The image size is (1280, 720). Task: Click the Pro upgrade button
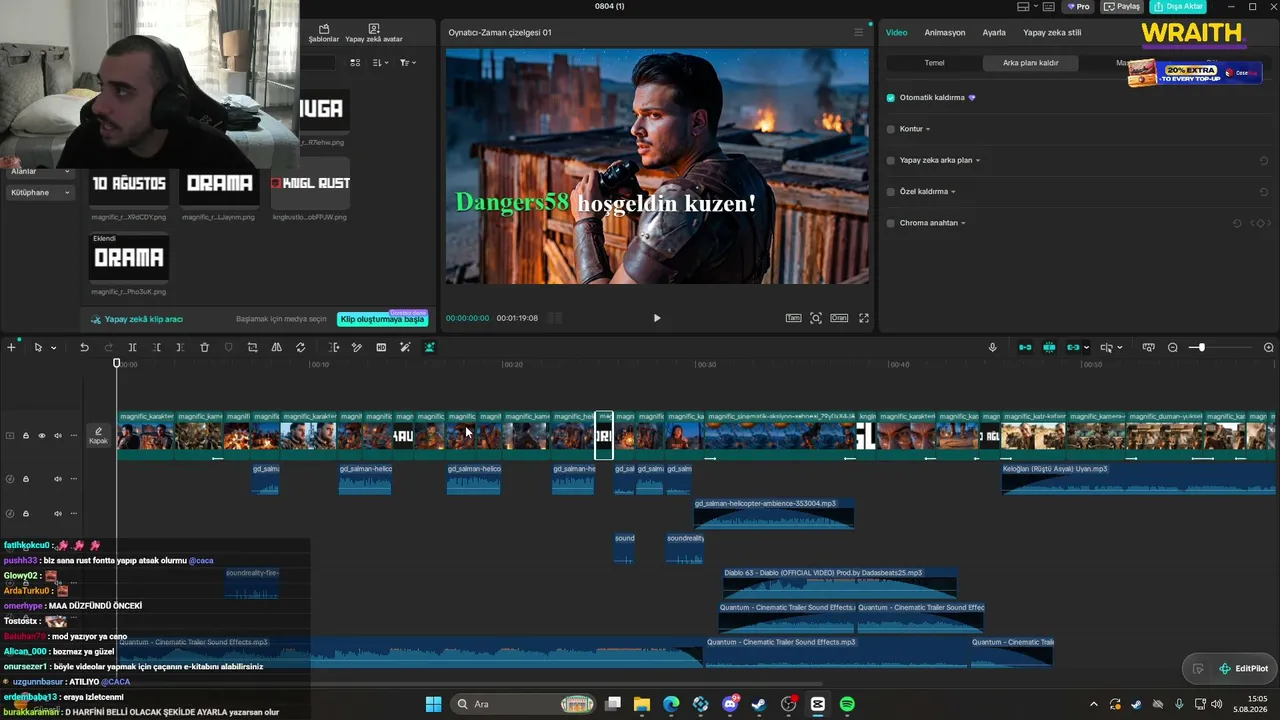click(1078, 6)
